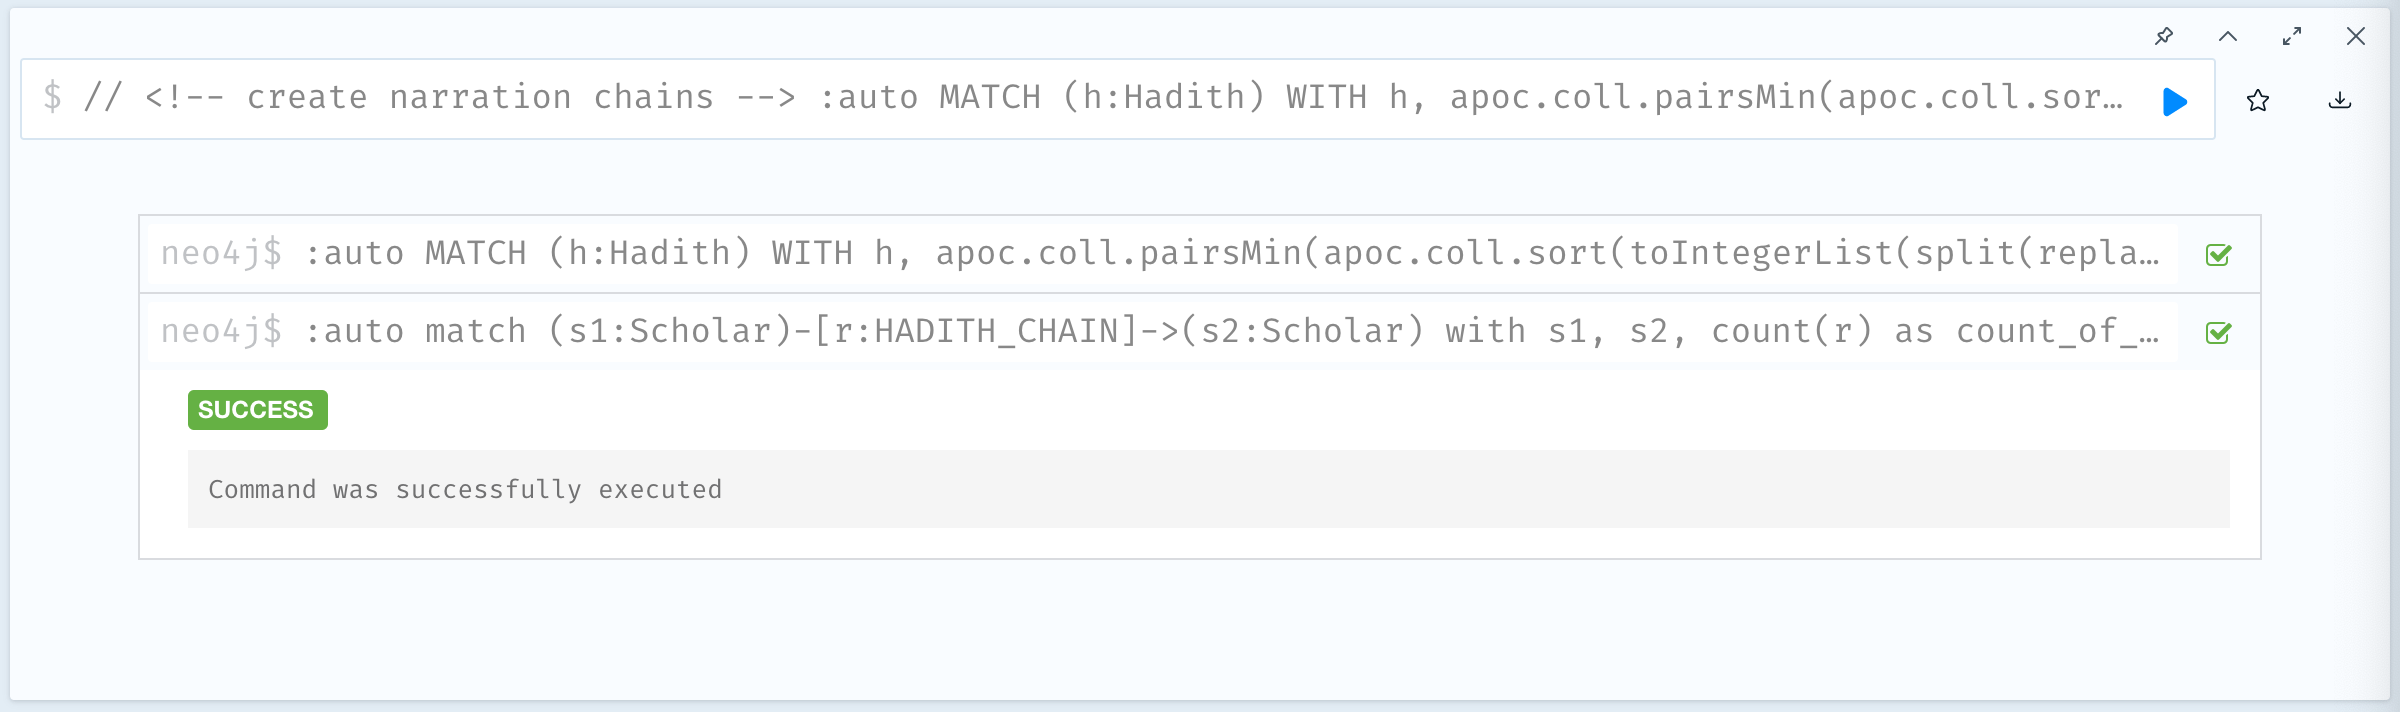The width and height of the screenshot is (2400, 712).
Task: Collapse the frame with the up chevron
Action: (x=2228, y=37)
